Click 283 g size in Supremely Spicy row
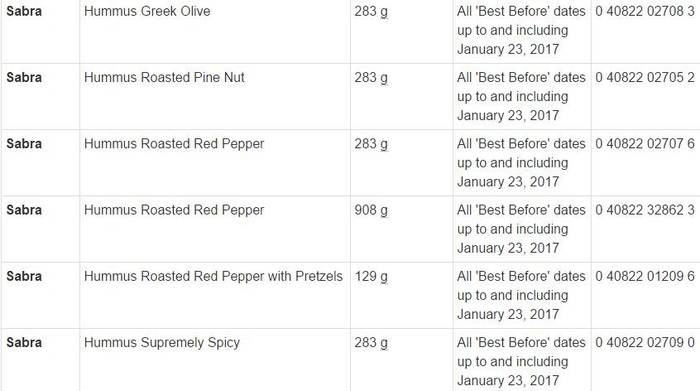The image size is (700, 391). pyautogui.click(x=371, y=343)
